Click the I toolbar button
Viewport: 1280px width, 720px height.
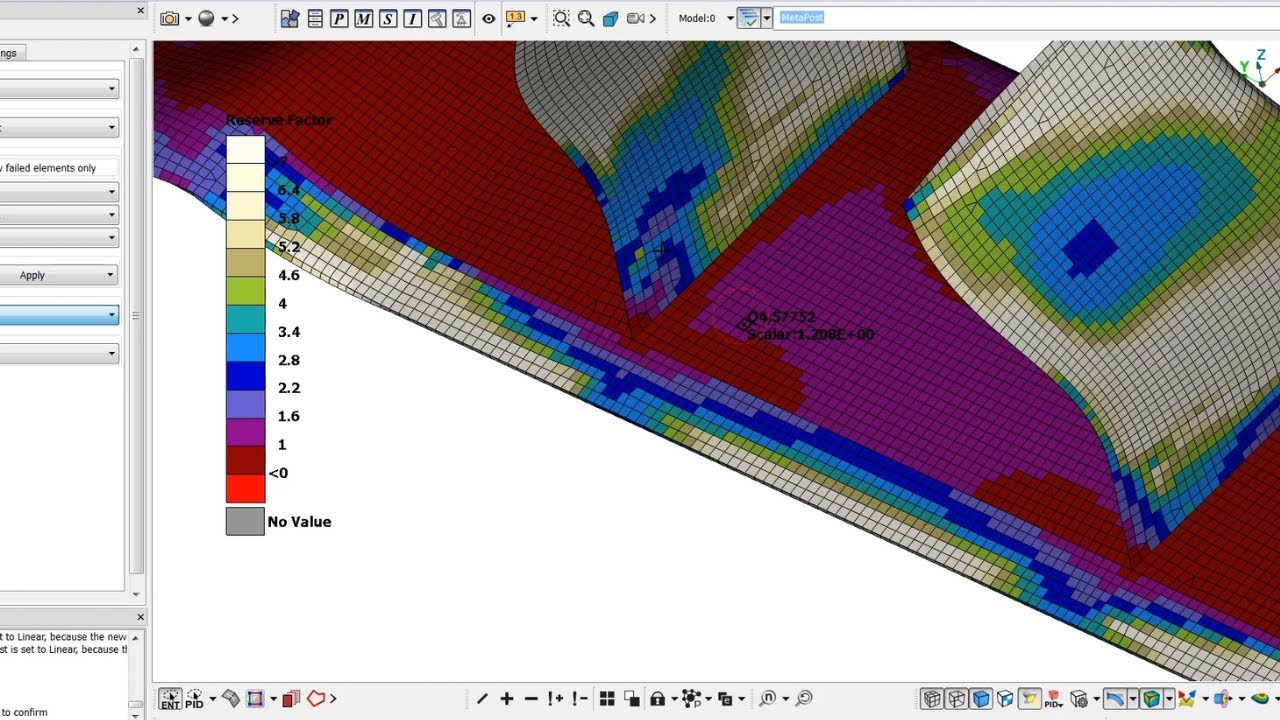(x=412, y=18)
